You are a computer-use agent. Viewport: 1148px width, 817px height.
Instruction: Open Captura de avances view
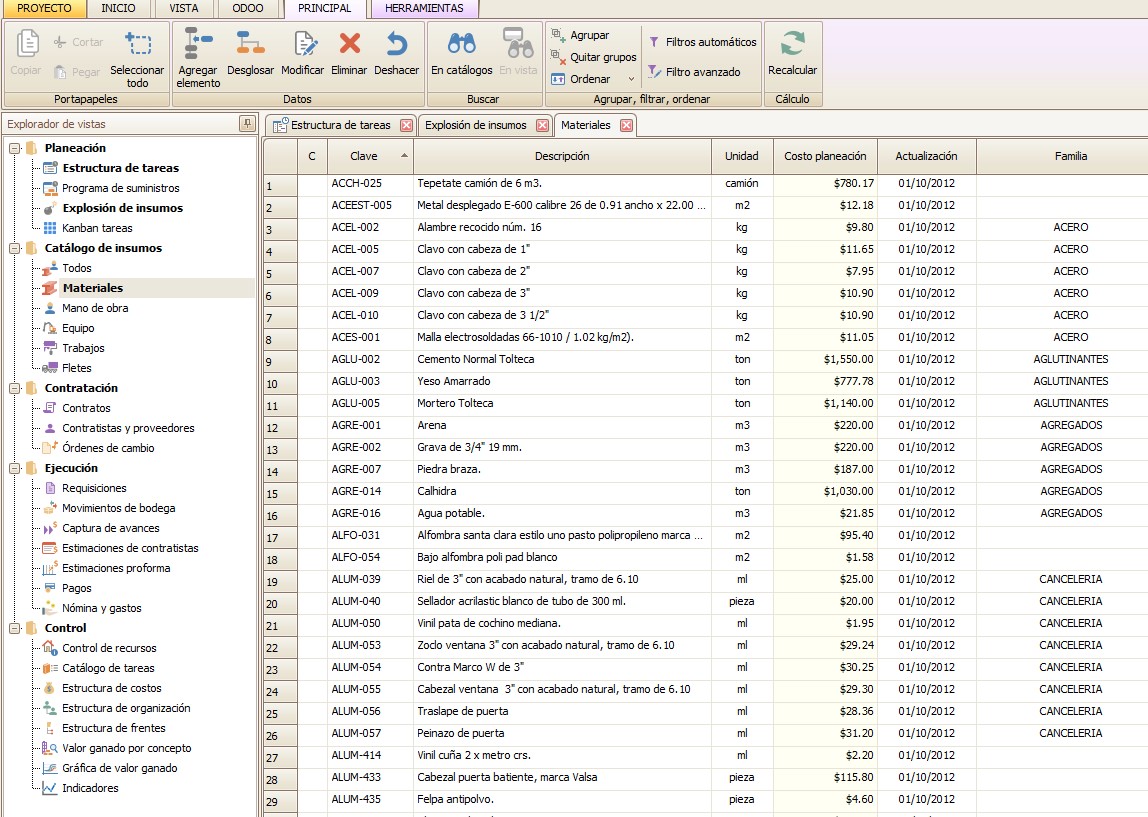tap(111, 528)
